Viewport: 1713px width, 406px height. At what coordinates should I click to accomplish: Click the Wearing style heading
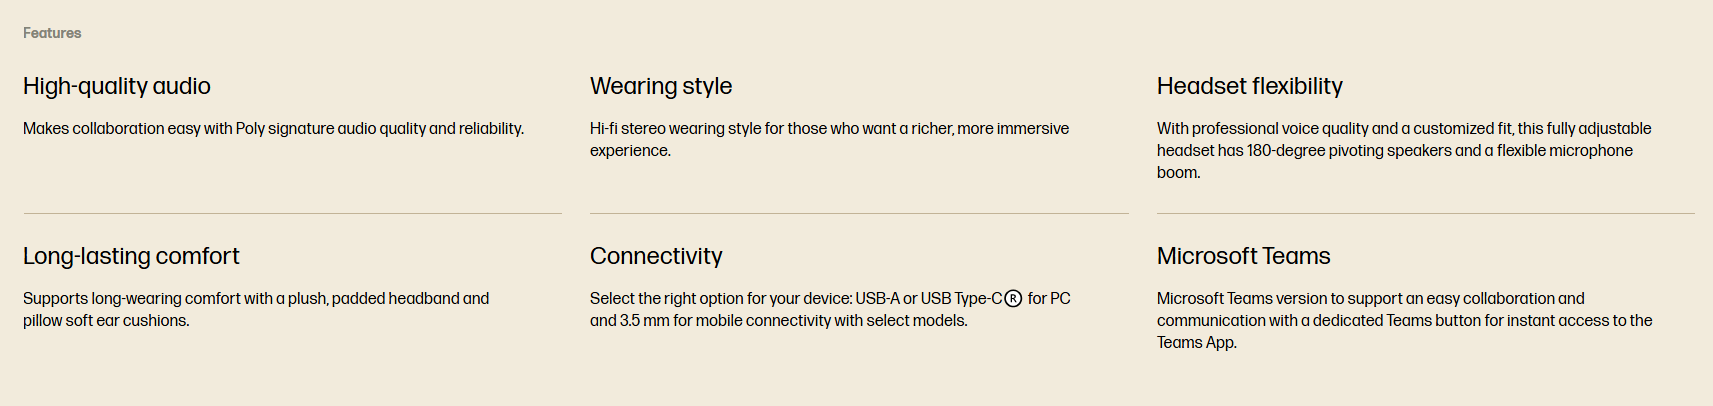click(x=661, y=86)
